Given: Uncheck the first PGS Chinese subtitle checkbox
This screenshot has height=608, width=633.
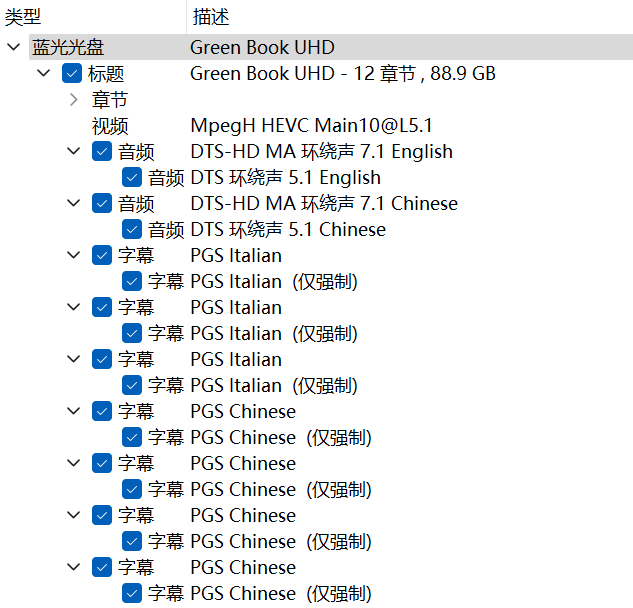Looking at the screenshot, I should pos(102,411).
